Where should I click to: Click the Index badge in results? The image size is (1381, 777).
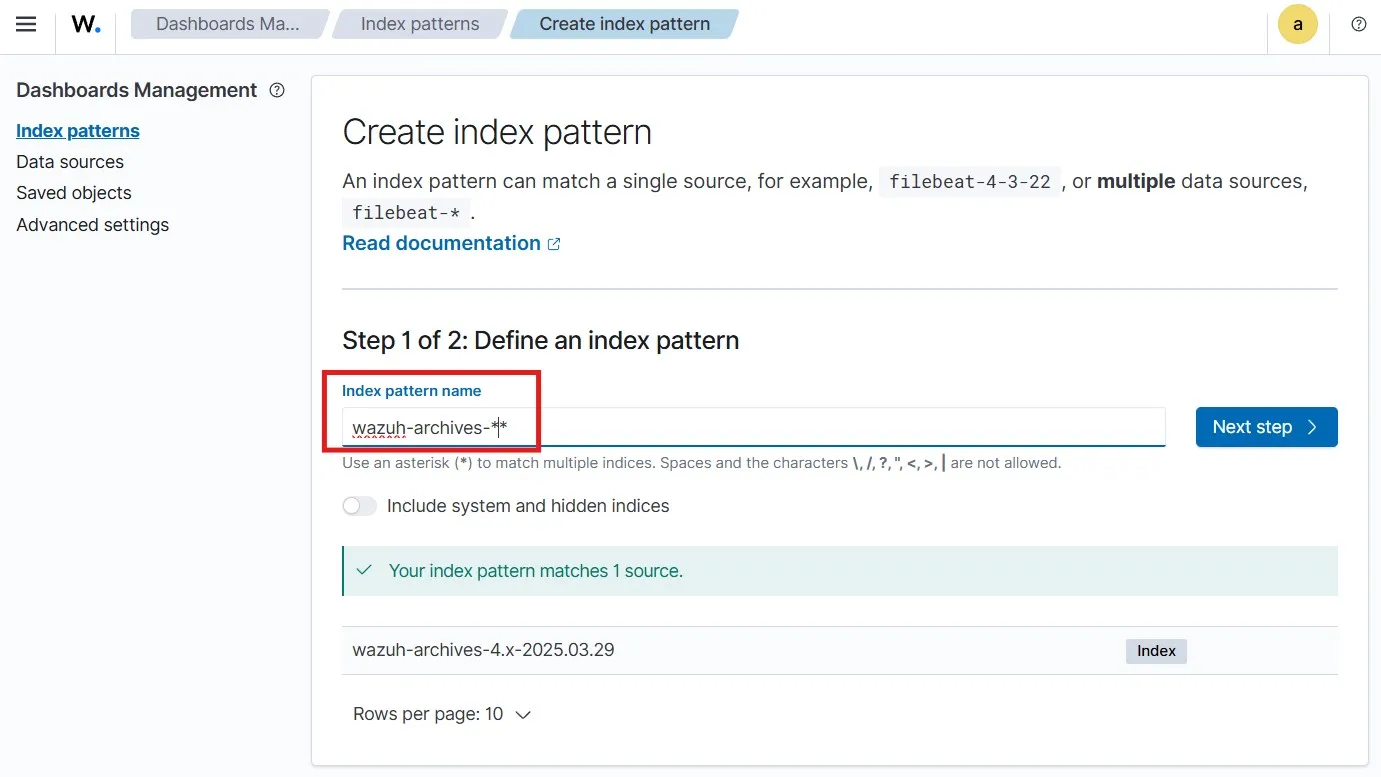pos(1156,651)
